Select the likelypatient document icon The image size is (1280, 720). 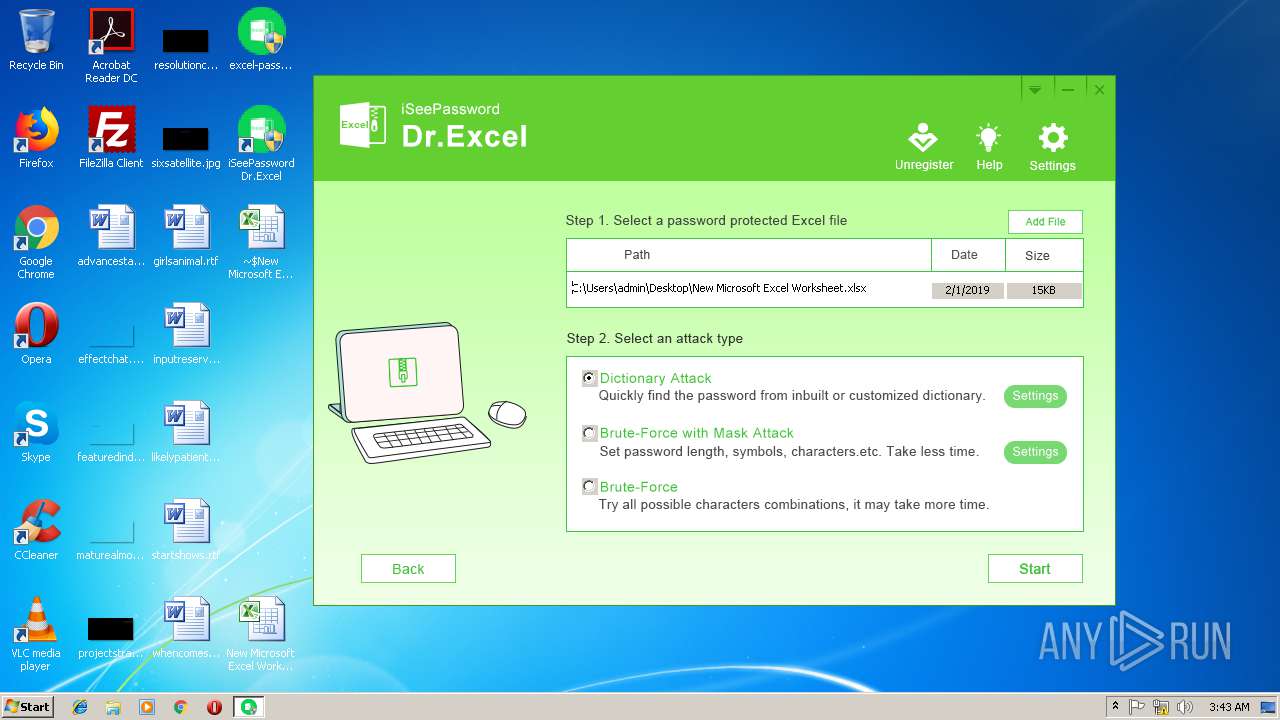coord(186,432)
